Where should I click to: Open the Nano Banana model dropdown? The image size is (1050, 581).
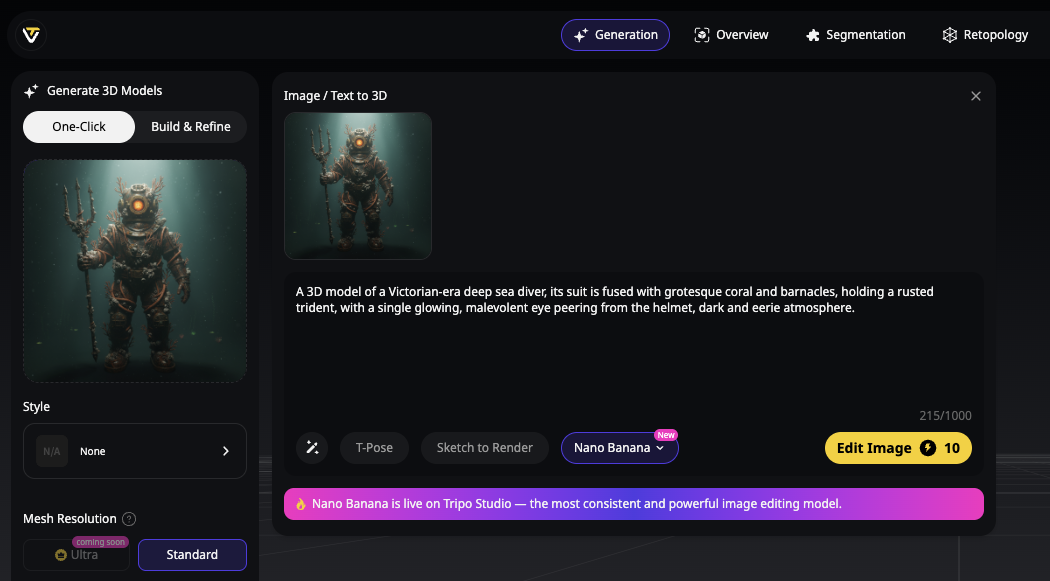(x=619, y=448)
